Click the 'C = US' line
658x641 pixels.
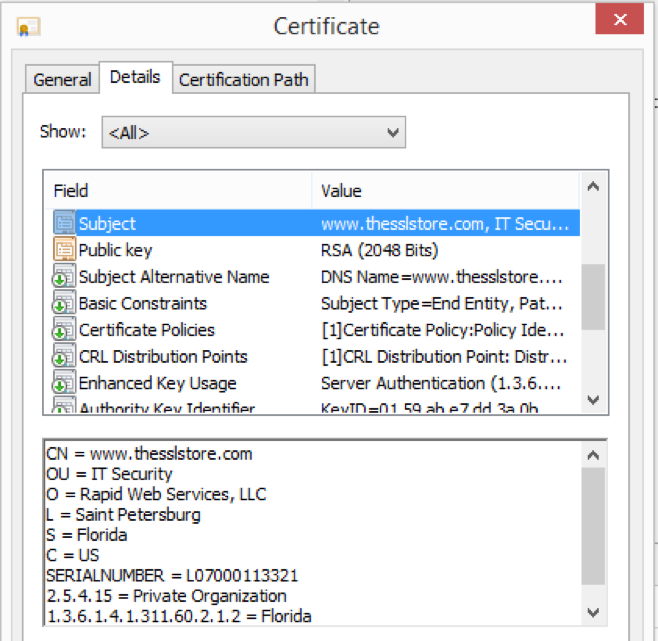pos(73,555)
